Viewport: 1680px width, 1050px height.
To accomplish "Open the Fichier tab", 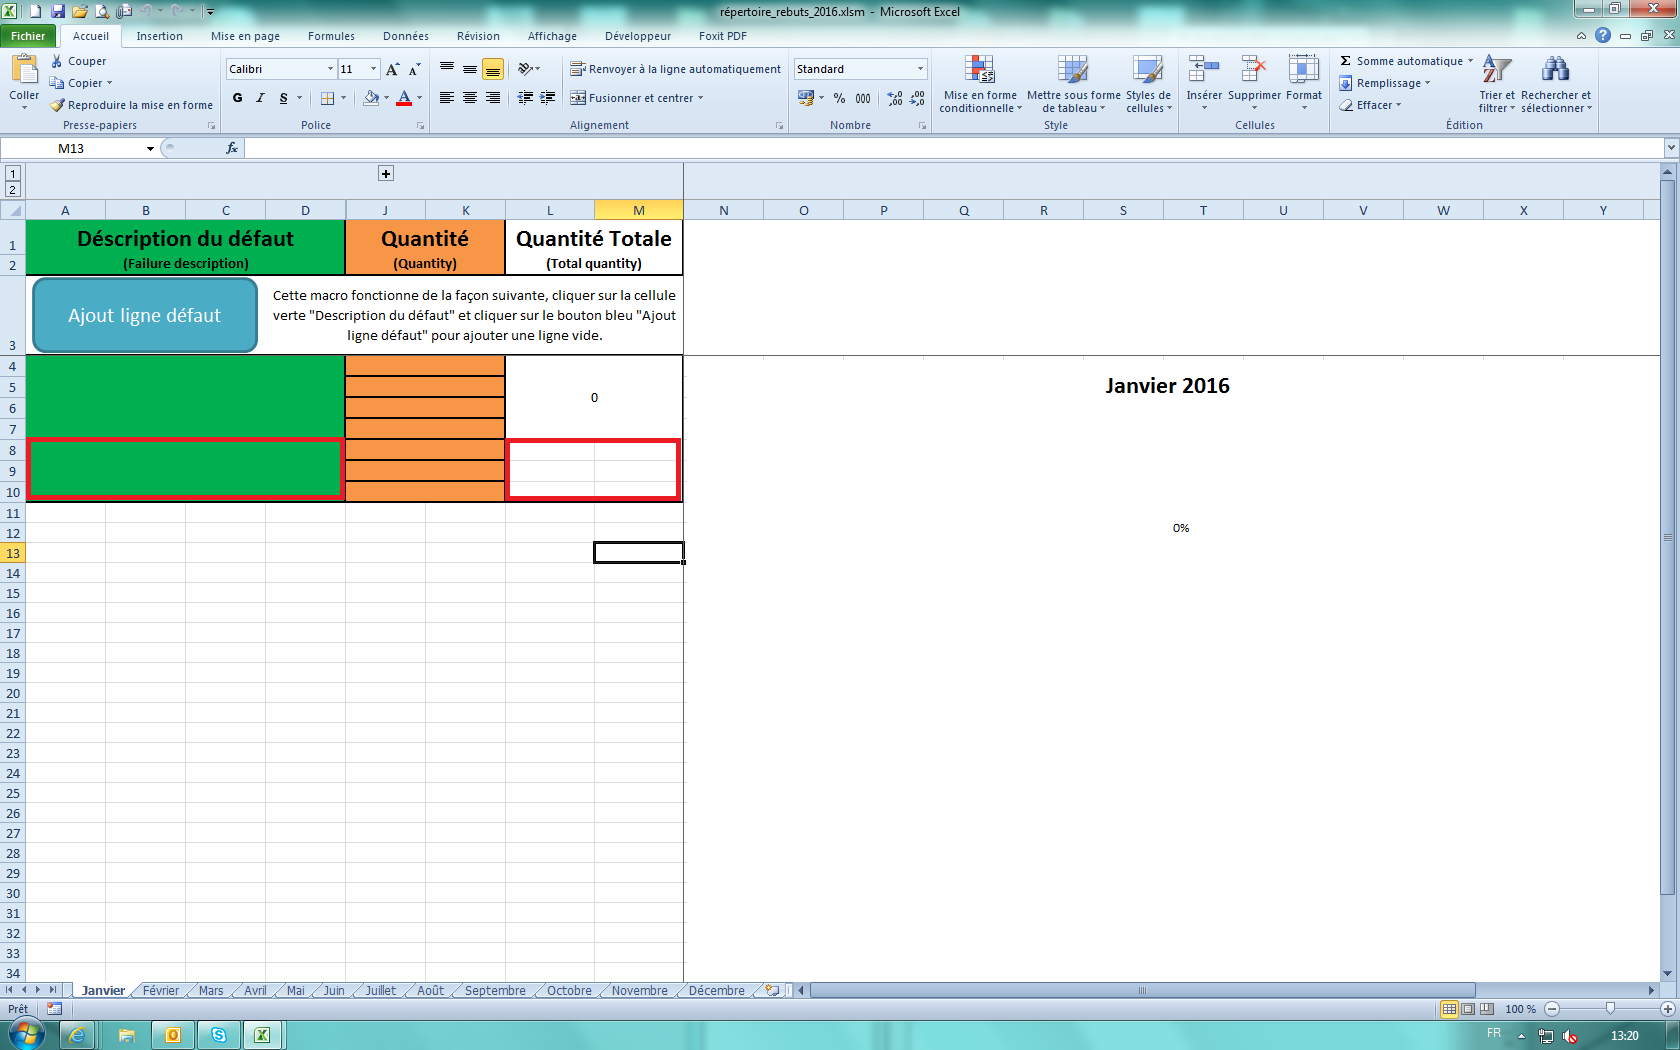I will click(x=28, y=36).
